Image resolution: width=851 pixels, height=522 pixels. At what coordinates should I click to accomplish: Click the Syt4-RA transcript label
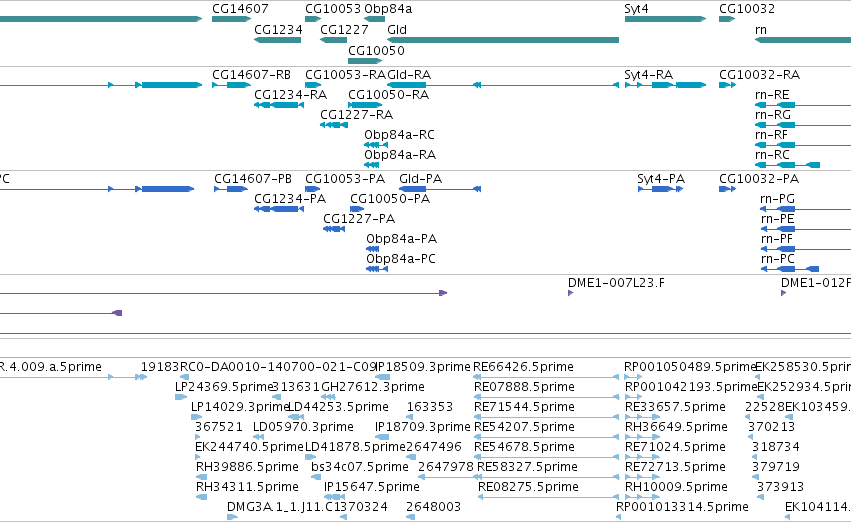pos(649,75)
